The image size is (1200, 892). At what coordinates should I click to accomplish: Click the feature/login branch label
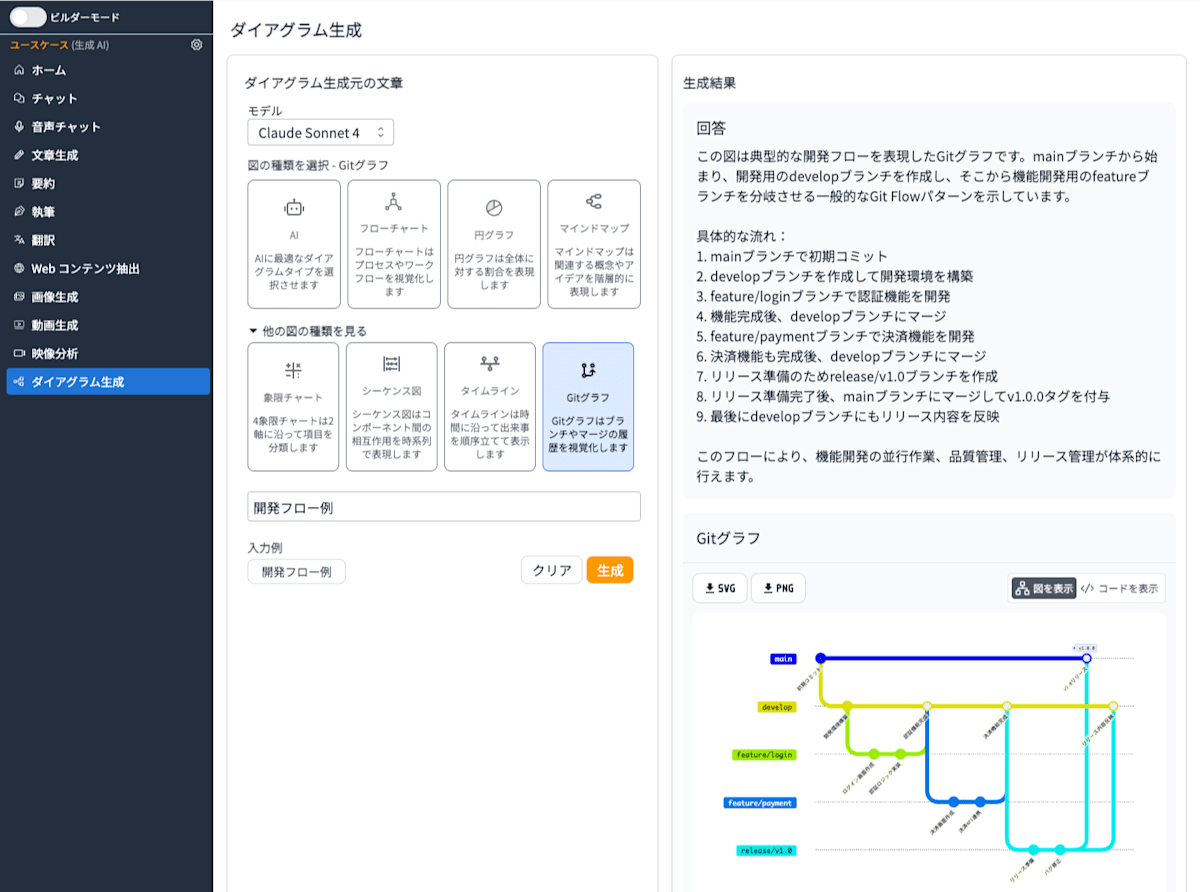(x=765, y=755)
